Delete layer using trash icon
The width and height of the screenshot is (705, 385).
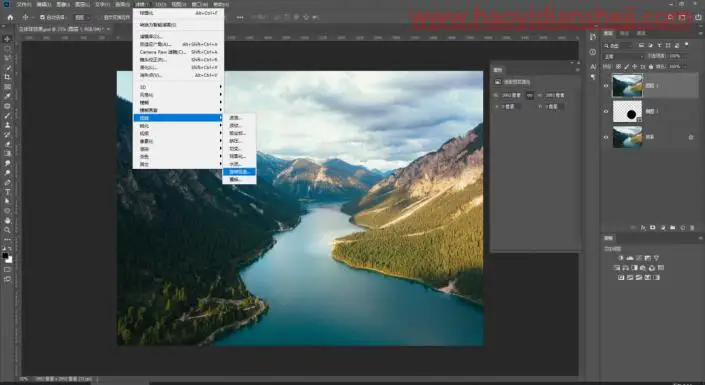pyautogui.click(x=692, y=228)
